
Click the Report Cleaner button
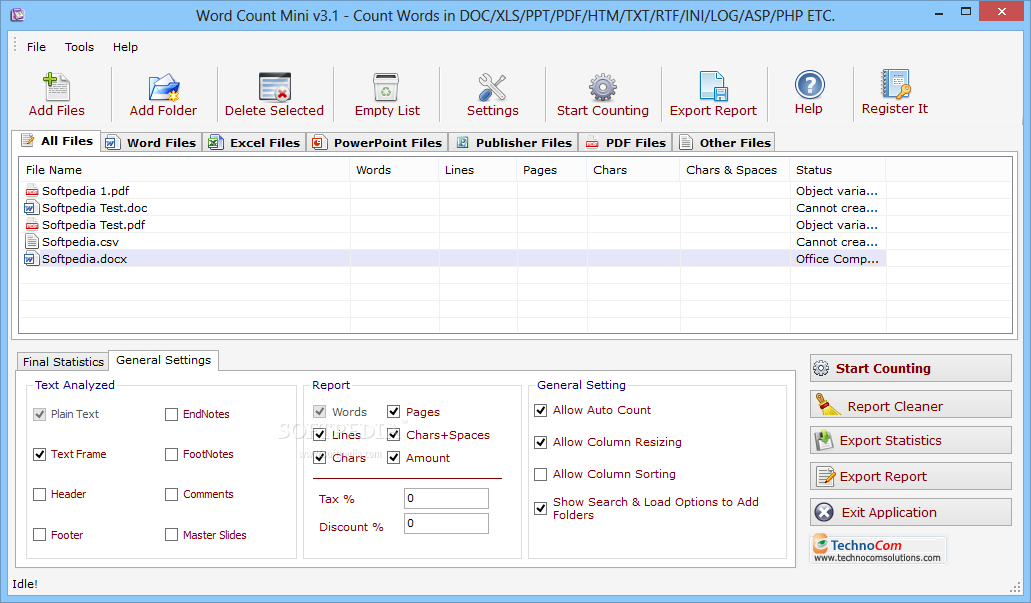point(911,404)
